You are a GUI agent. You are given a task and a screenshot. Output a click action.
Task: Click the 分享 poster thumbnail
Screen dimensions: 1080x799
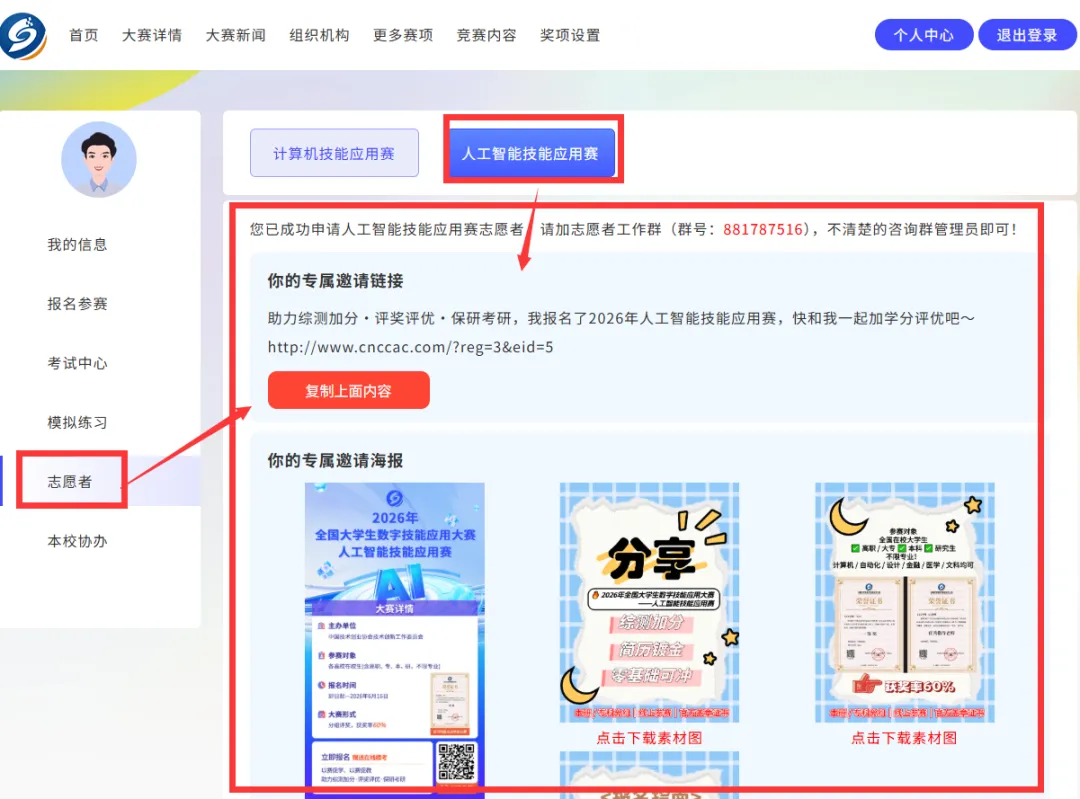point(649,602)
